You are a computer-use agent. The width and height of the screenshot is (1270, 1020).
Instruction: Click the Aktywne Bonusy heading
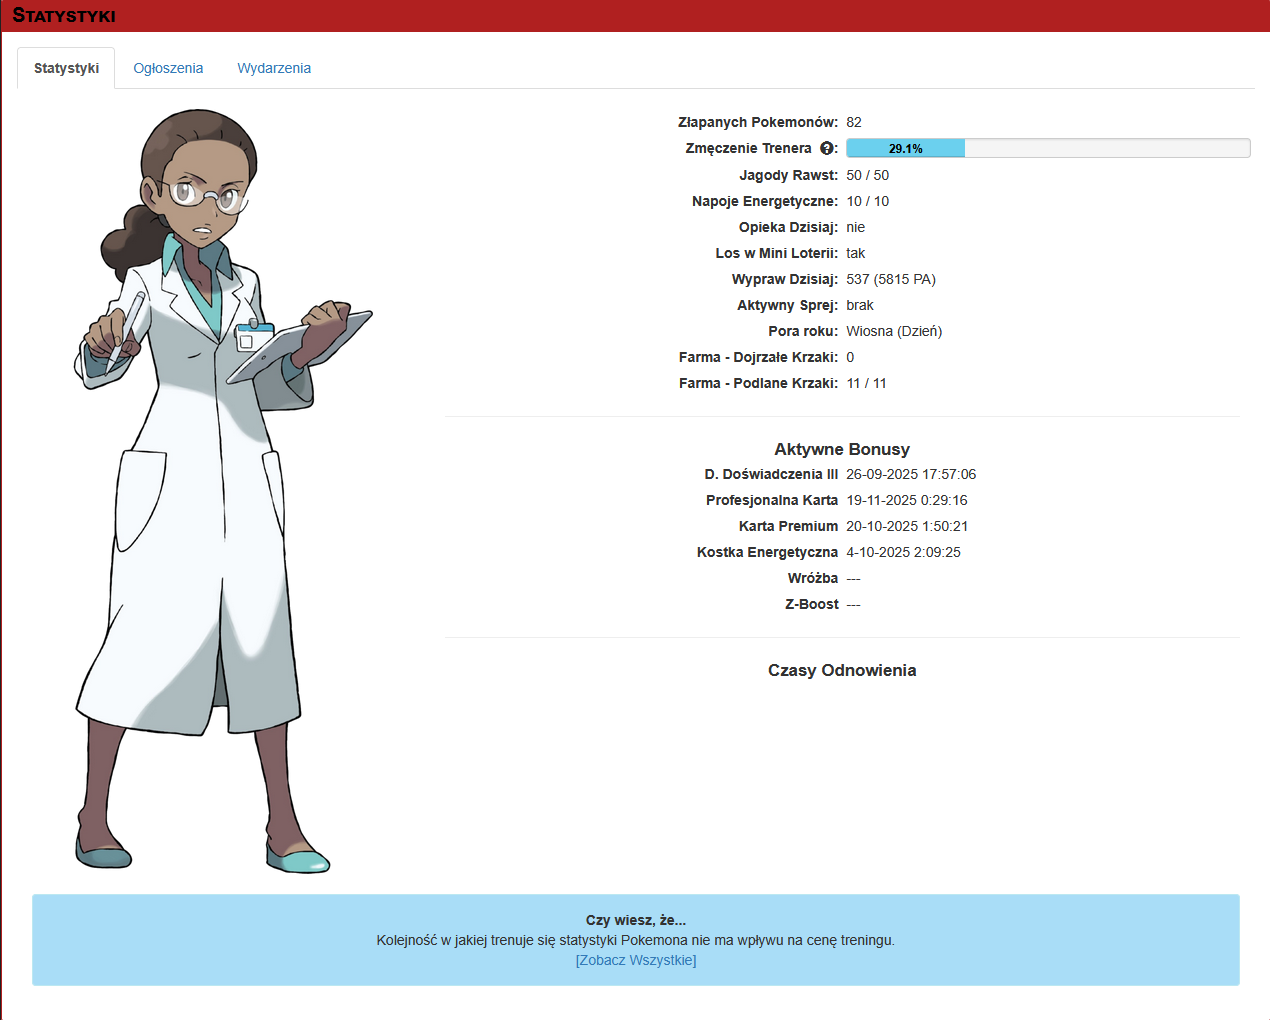(842, 449)
